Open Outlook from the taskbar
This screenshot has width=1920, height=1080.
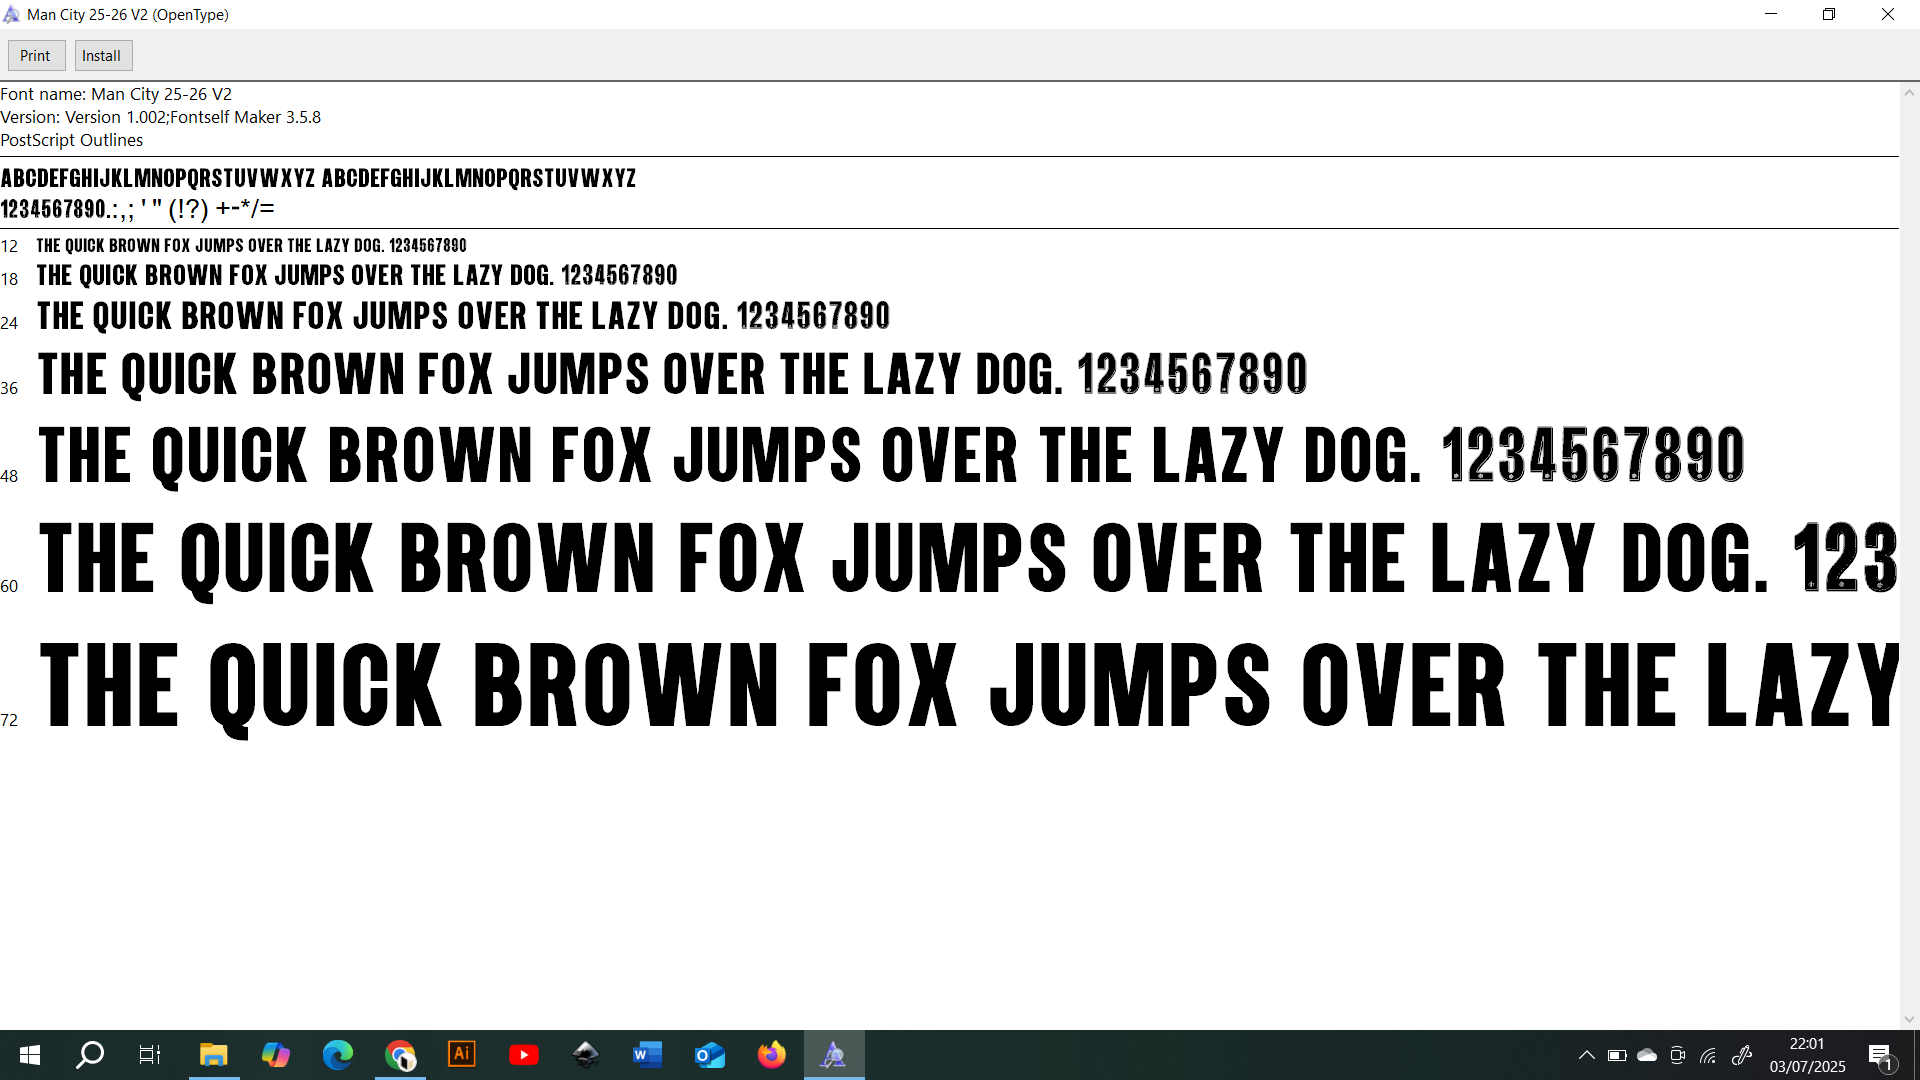click(x=710, y=1055)
